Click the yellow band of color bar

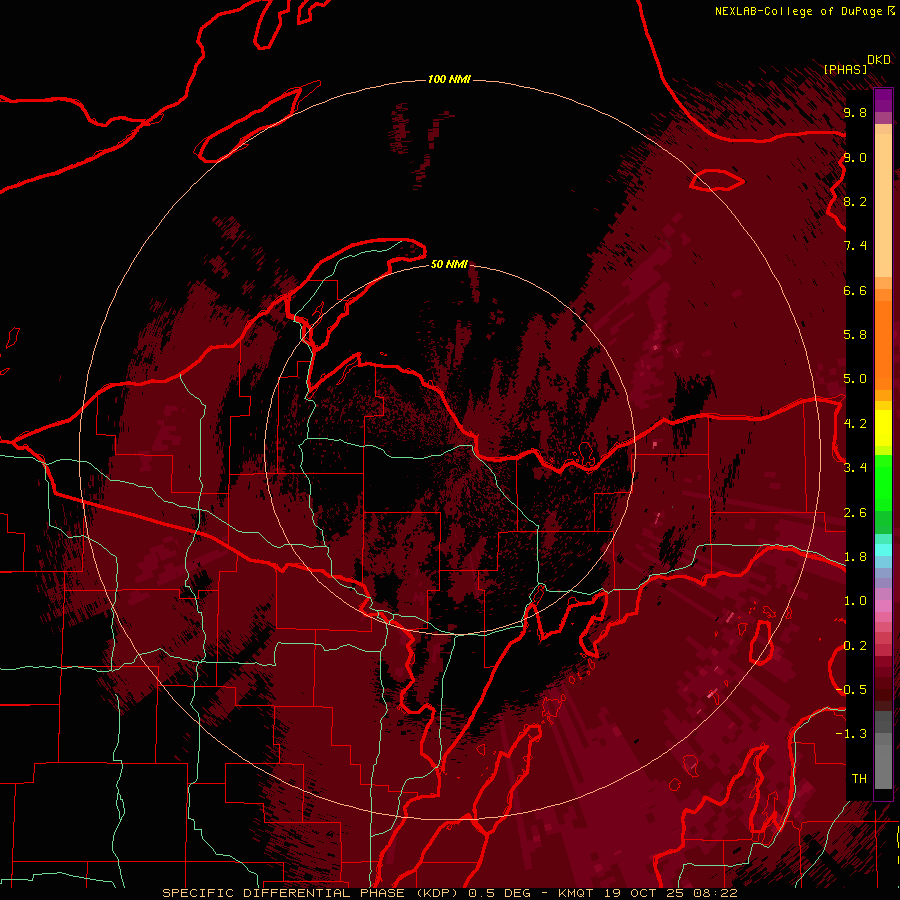tap(883, 428)
